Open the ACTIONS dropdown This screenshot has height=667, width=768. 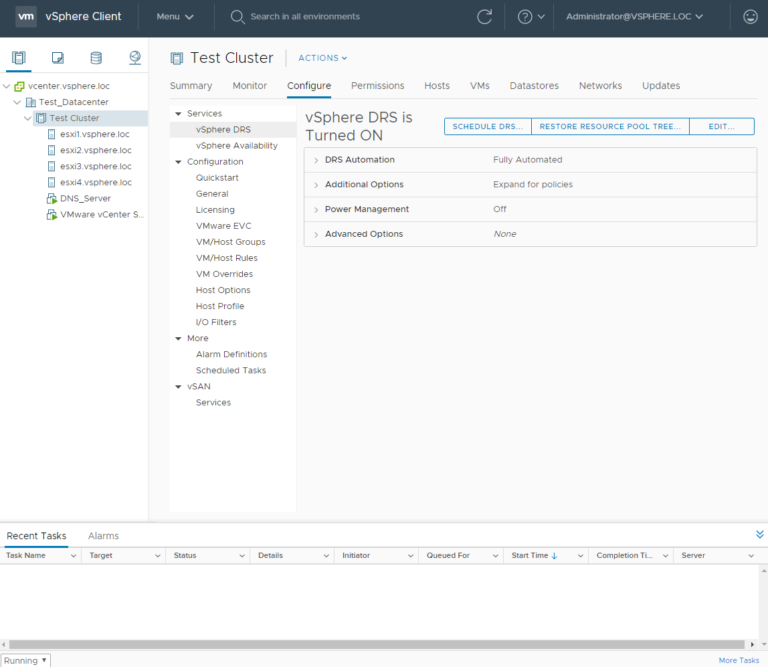[x=323, y=58]
